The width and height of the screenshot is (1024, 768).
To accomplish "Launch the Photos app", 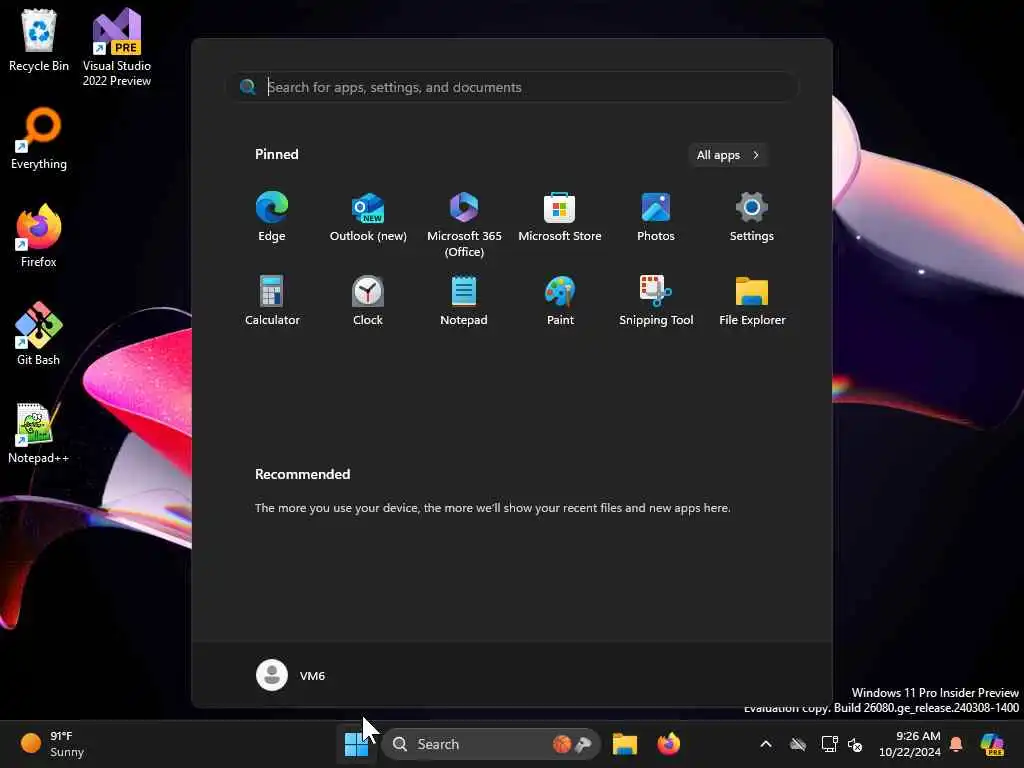I will pos(656,217).
